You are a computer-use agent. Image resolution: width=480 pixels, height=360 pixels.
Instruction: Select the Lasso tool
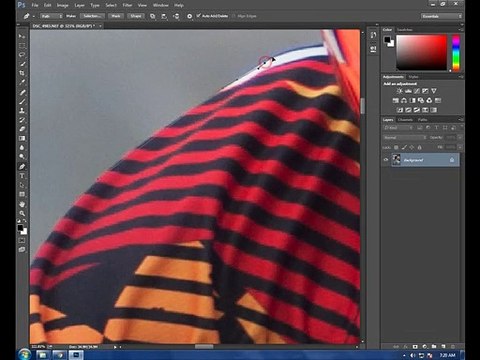click(x=22, y=55)
